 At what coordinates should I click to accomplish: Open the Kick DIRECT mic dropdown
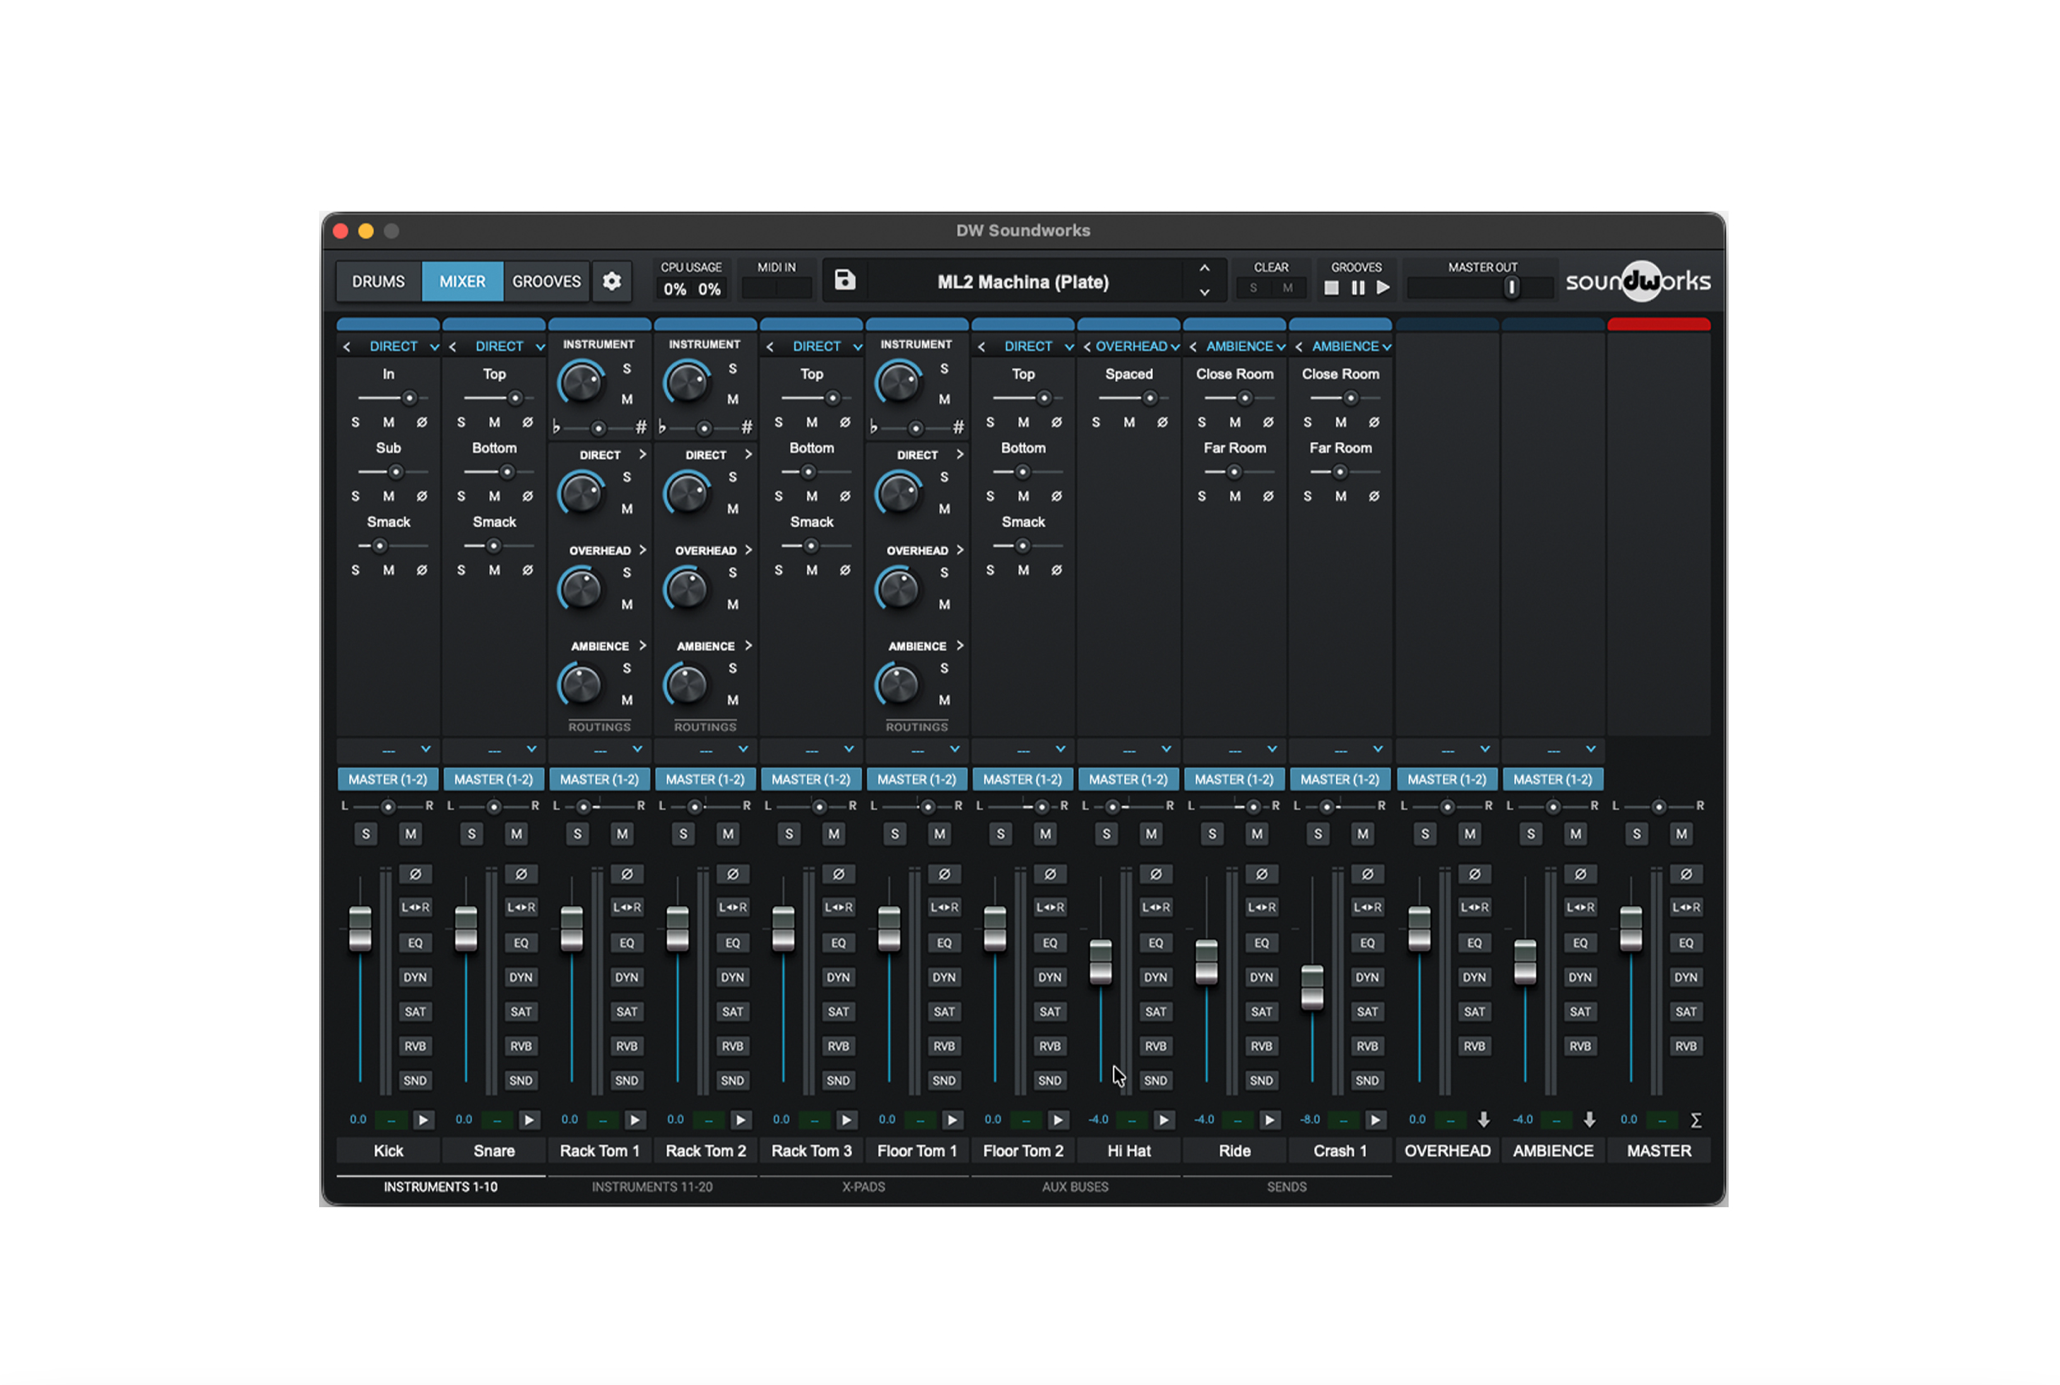coord(434,347)
